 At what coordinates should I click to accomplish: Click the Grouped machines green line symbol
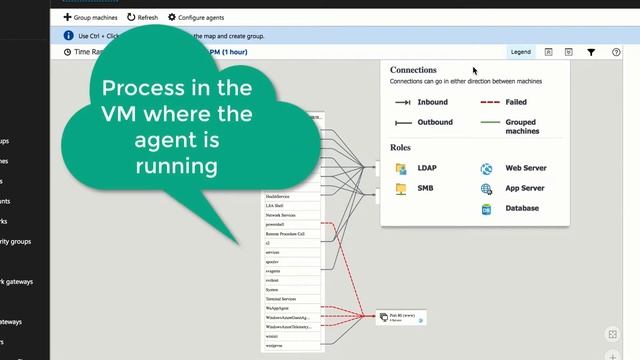point(490,122)
